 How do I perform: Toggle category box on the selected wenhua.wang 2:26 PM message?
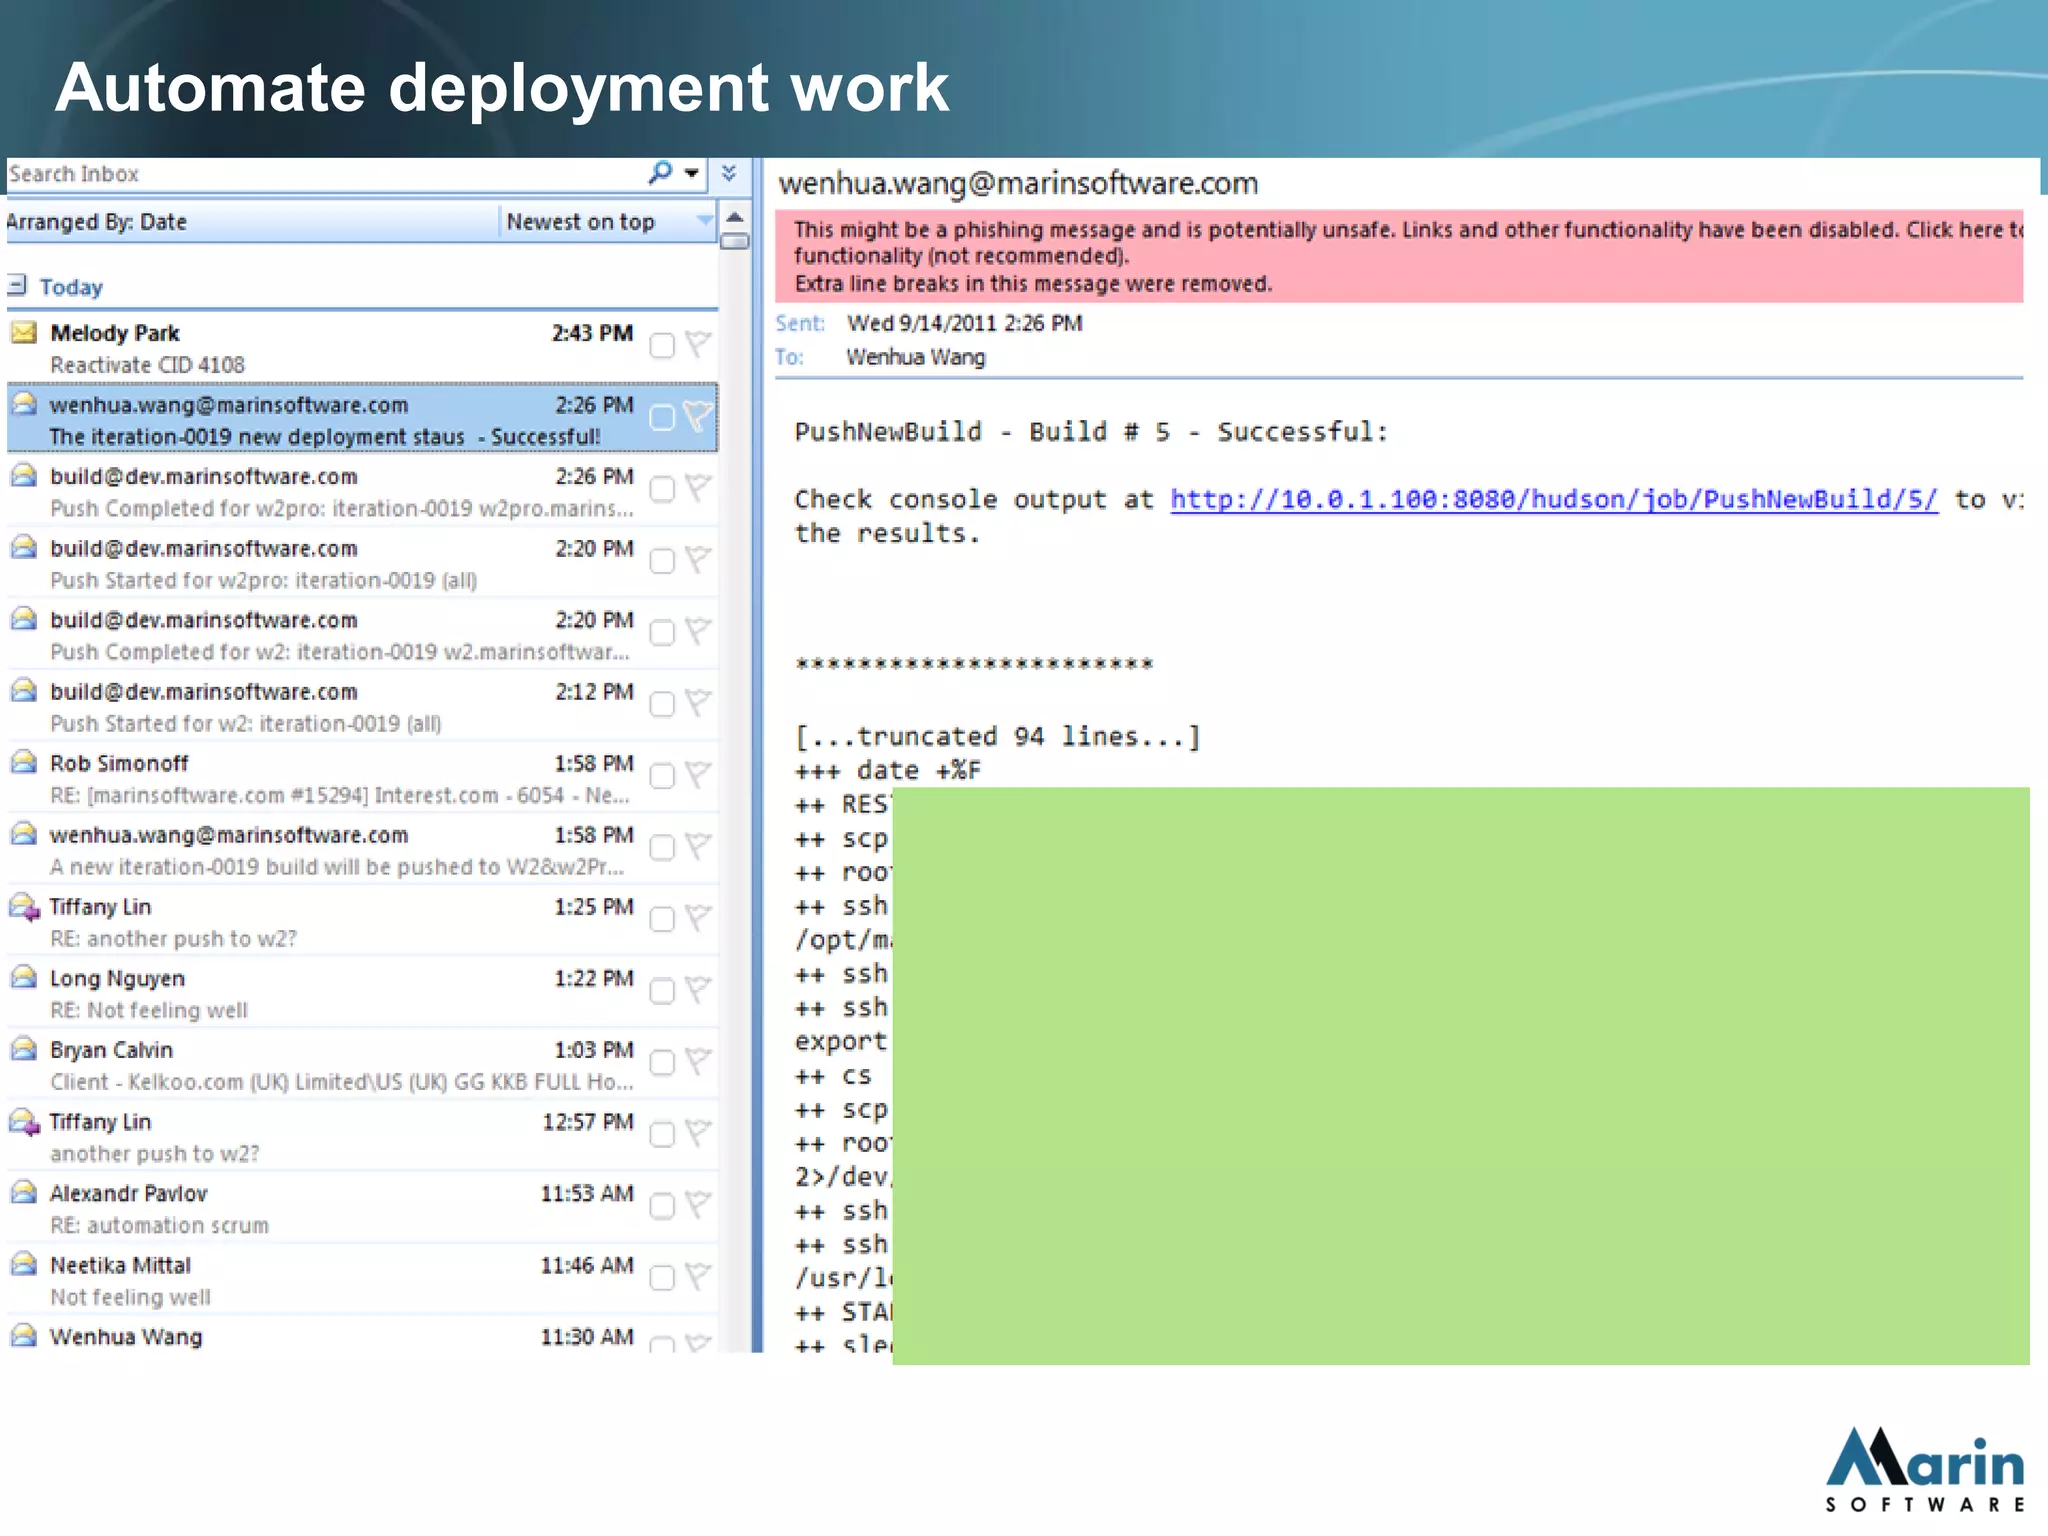coord(662,417)
